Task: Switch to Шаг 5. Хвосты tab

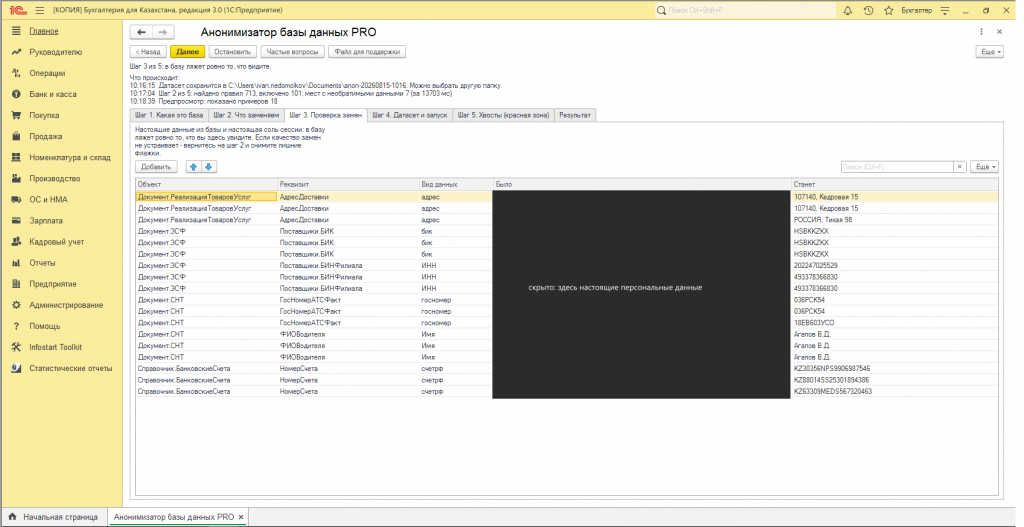Action: pyautogui.click(x=504, y=115)
